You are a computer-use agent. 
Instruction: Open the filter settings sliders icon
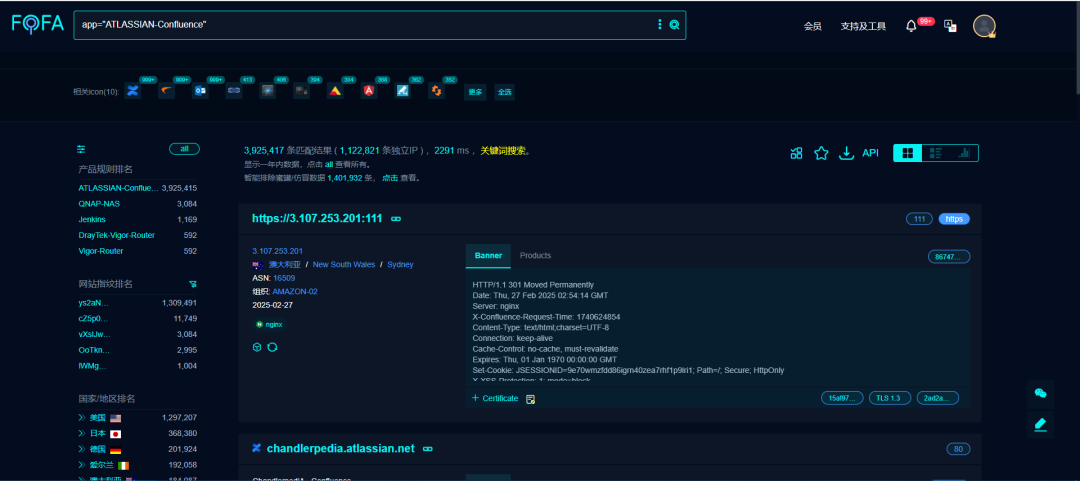(81, 149)
